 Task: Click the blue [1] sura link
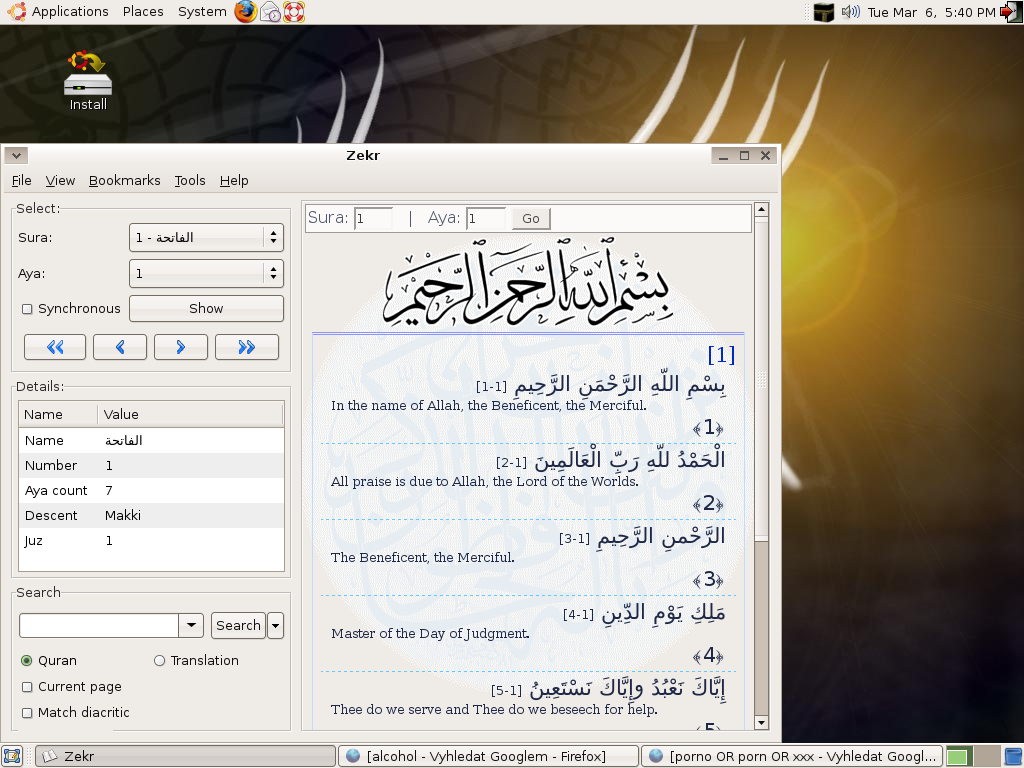pyautogui.click(x=722, y=355)
